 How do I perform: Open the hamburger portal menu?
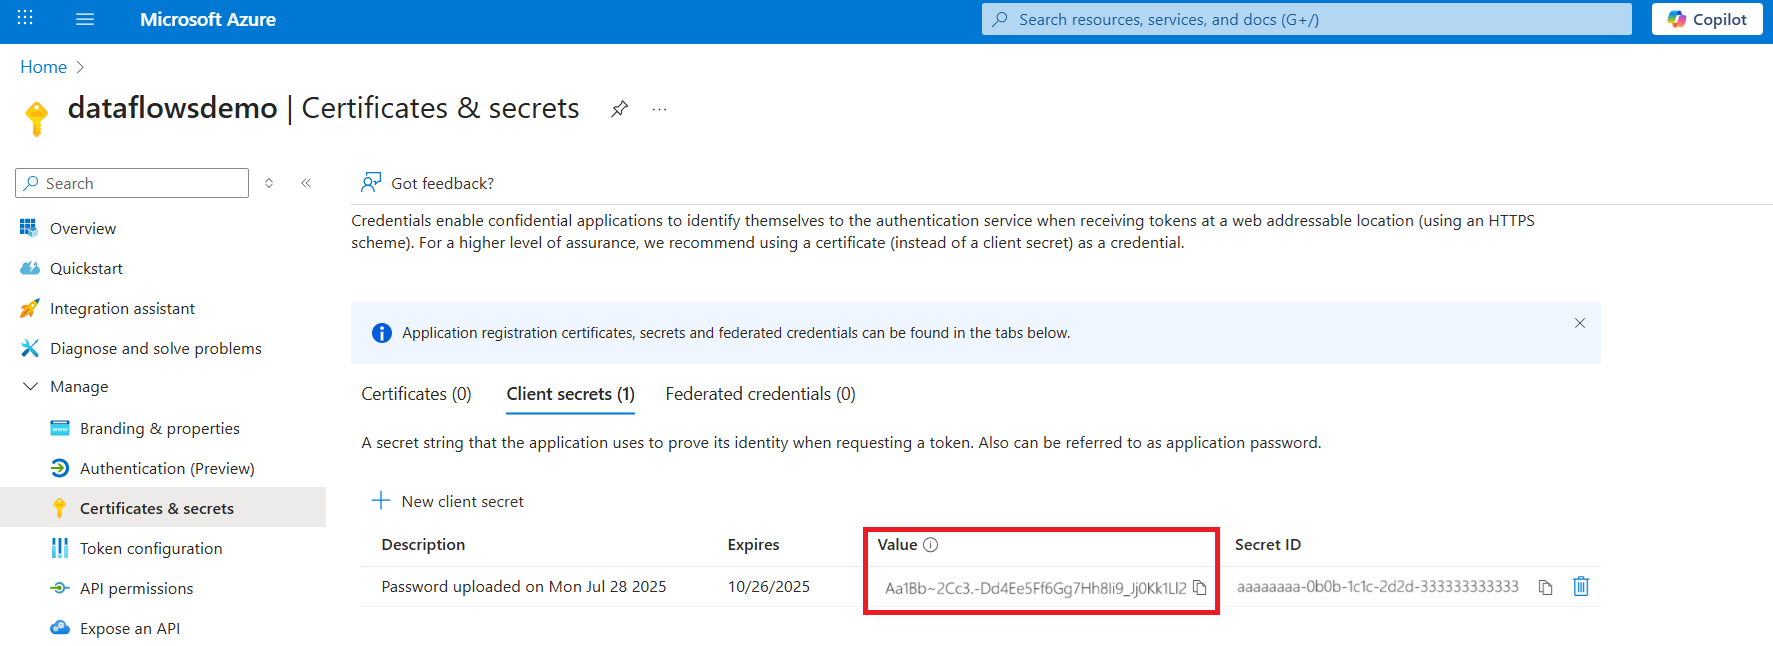coord(85,19)
